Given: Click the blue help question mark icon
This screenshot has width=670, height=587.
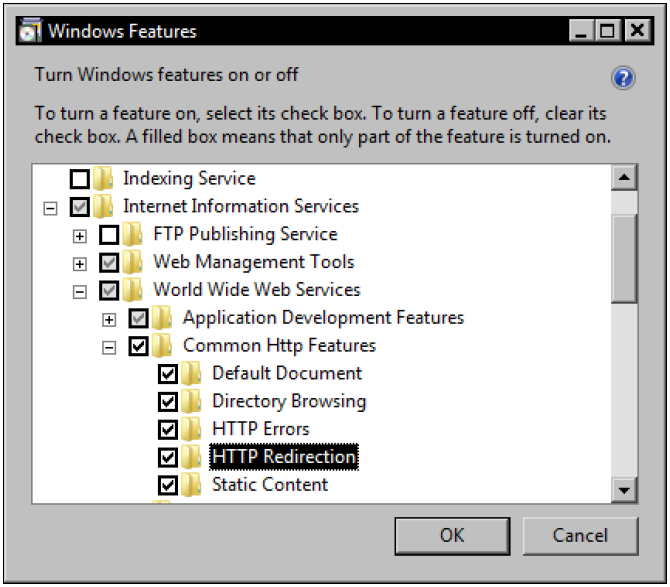Looking at the screenshot, I should pos(623,78).
